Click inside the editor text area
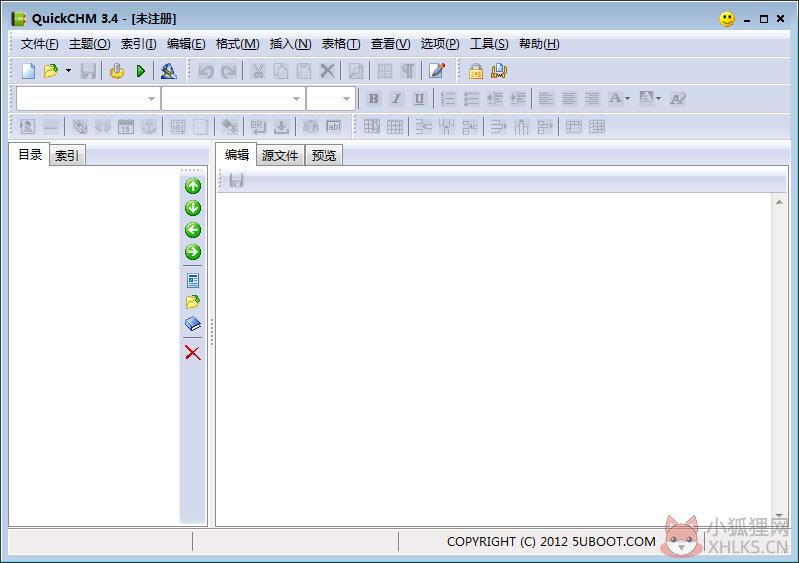 pos(494,357)
